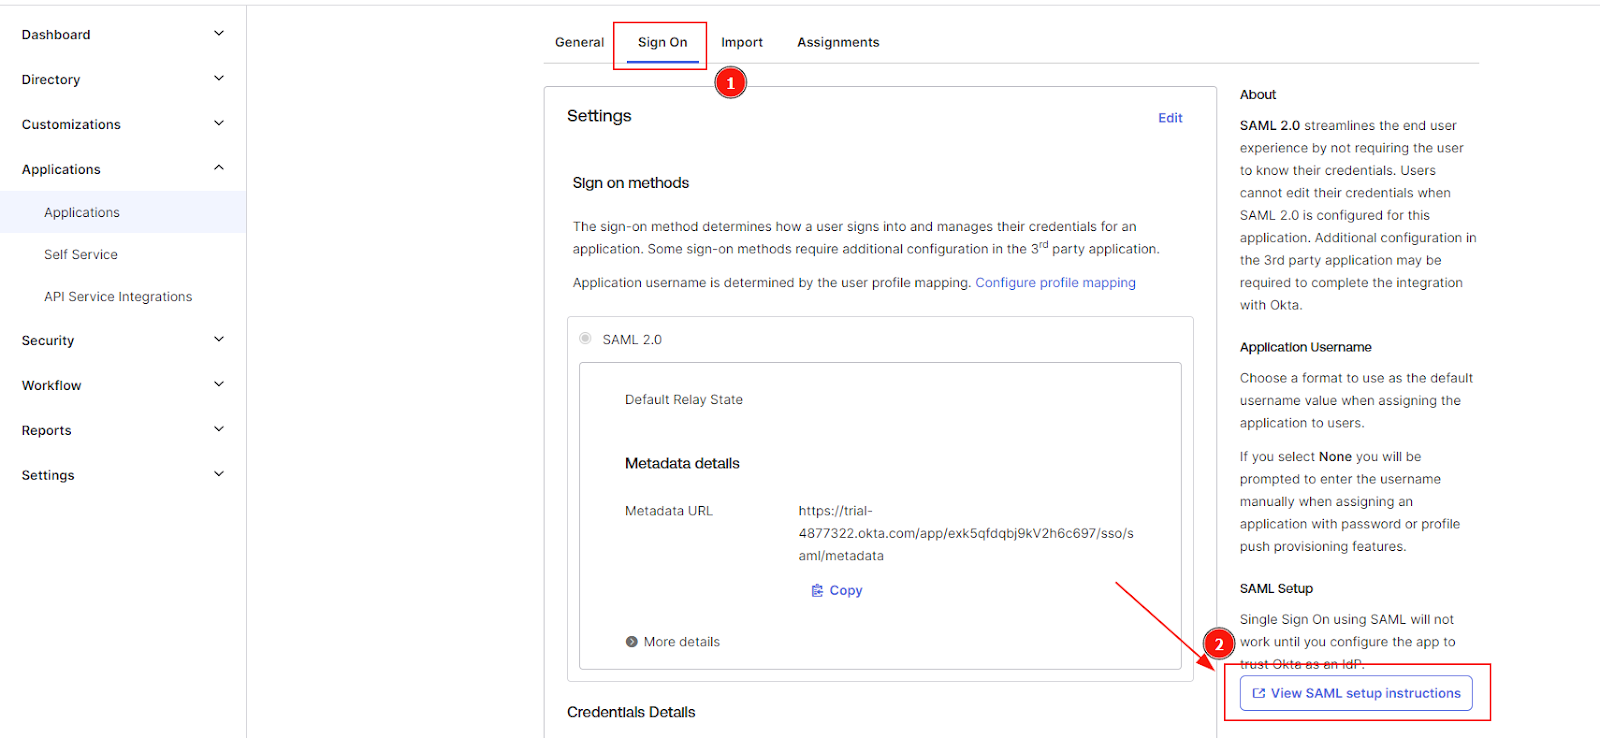
Task: Expand the Dashboard menu chevron
Action: pyautogui.click(x=219, y=34)
